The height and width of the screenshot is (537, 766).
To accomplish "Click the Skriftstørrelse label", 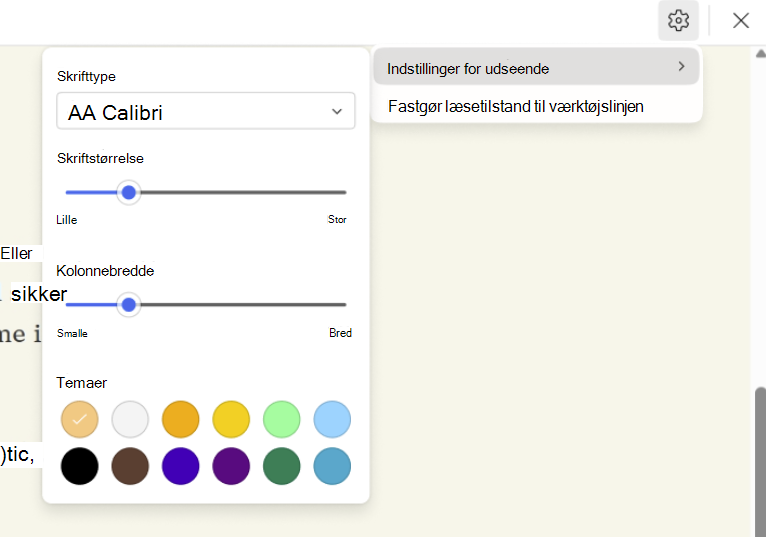I will click(100, 158).
